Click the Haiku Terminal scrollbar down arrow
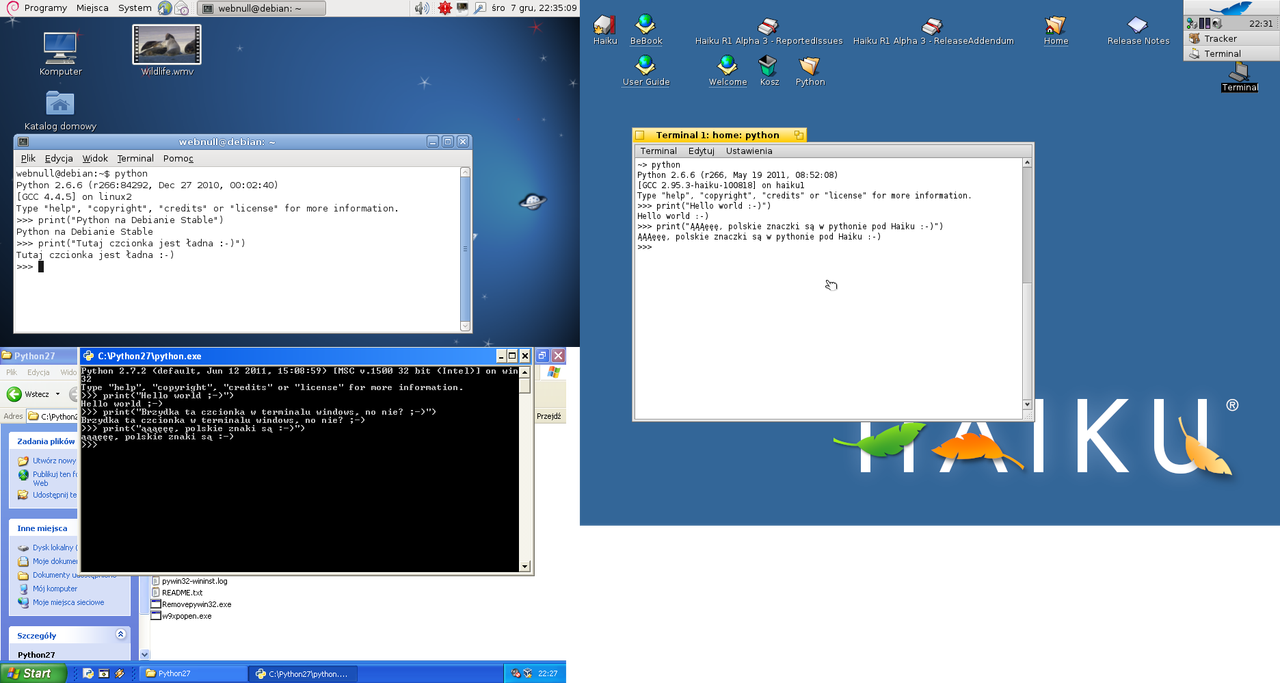The image size is (1280, 683). coord(1026,404)
